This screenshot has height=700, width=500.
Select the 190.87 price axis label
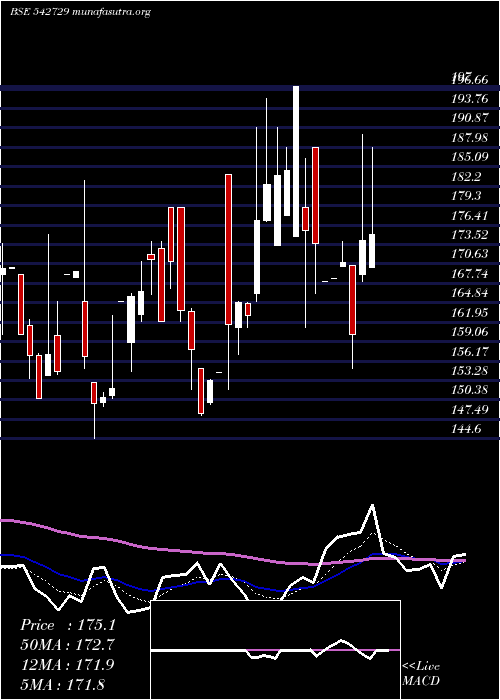coord(470,118)
